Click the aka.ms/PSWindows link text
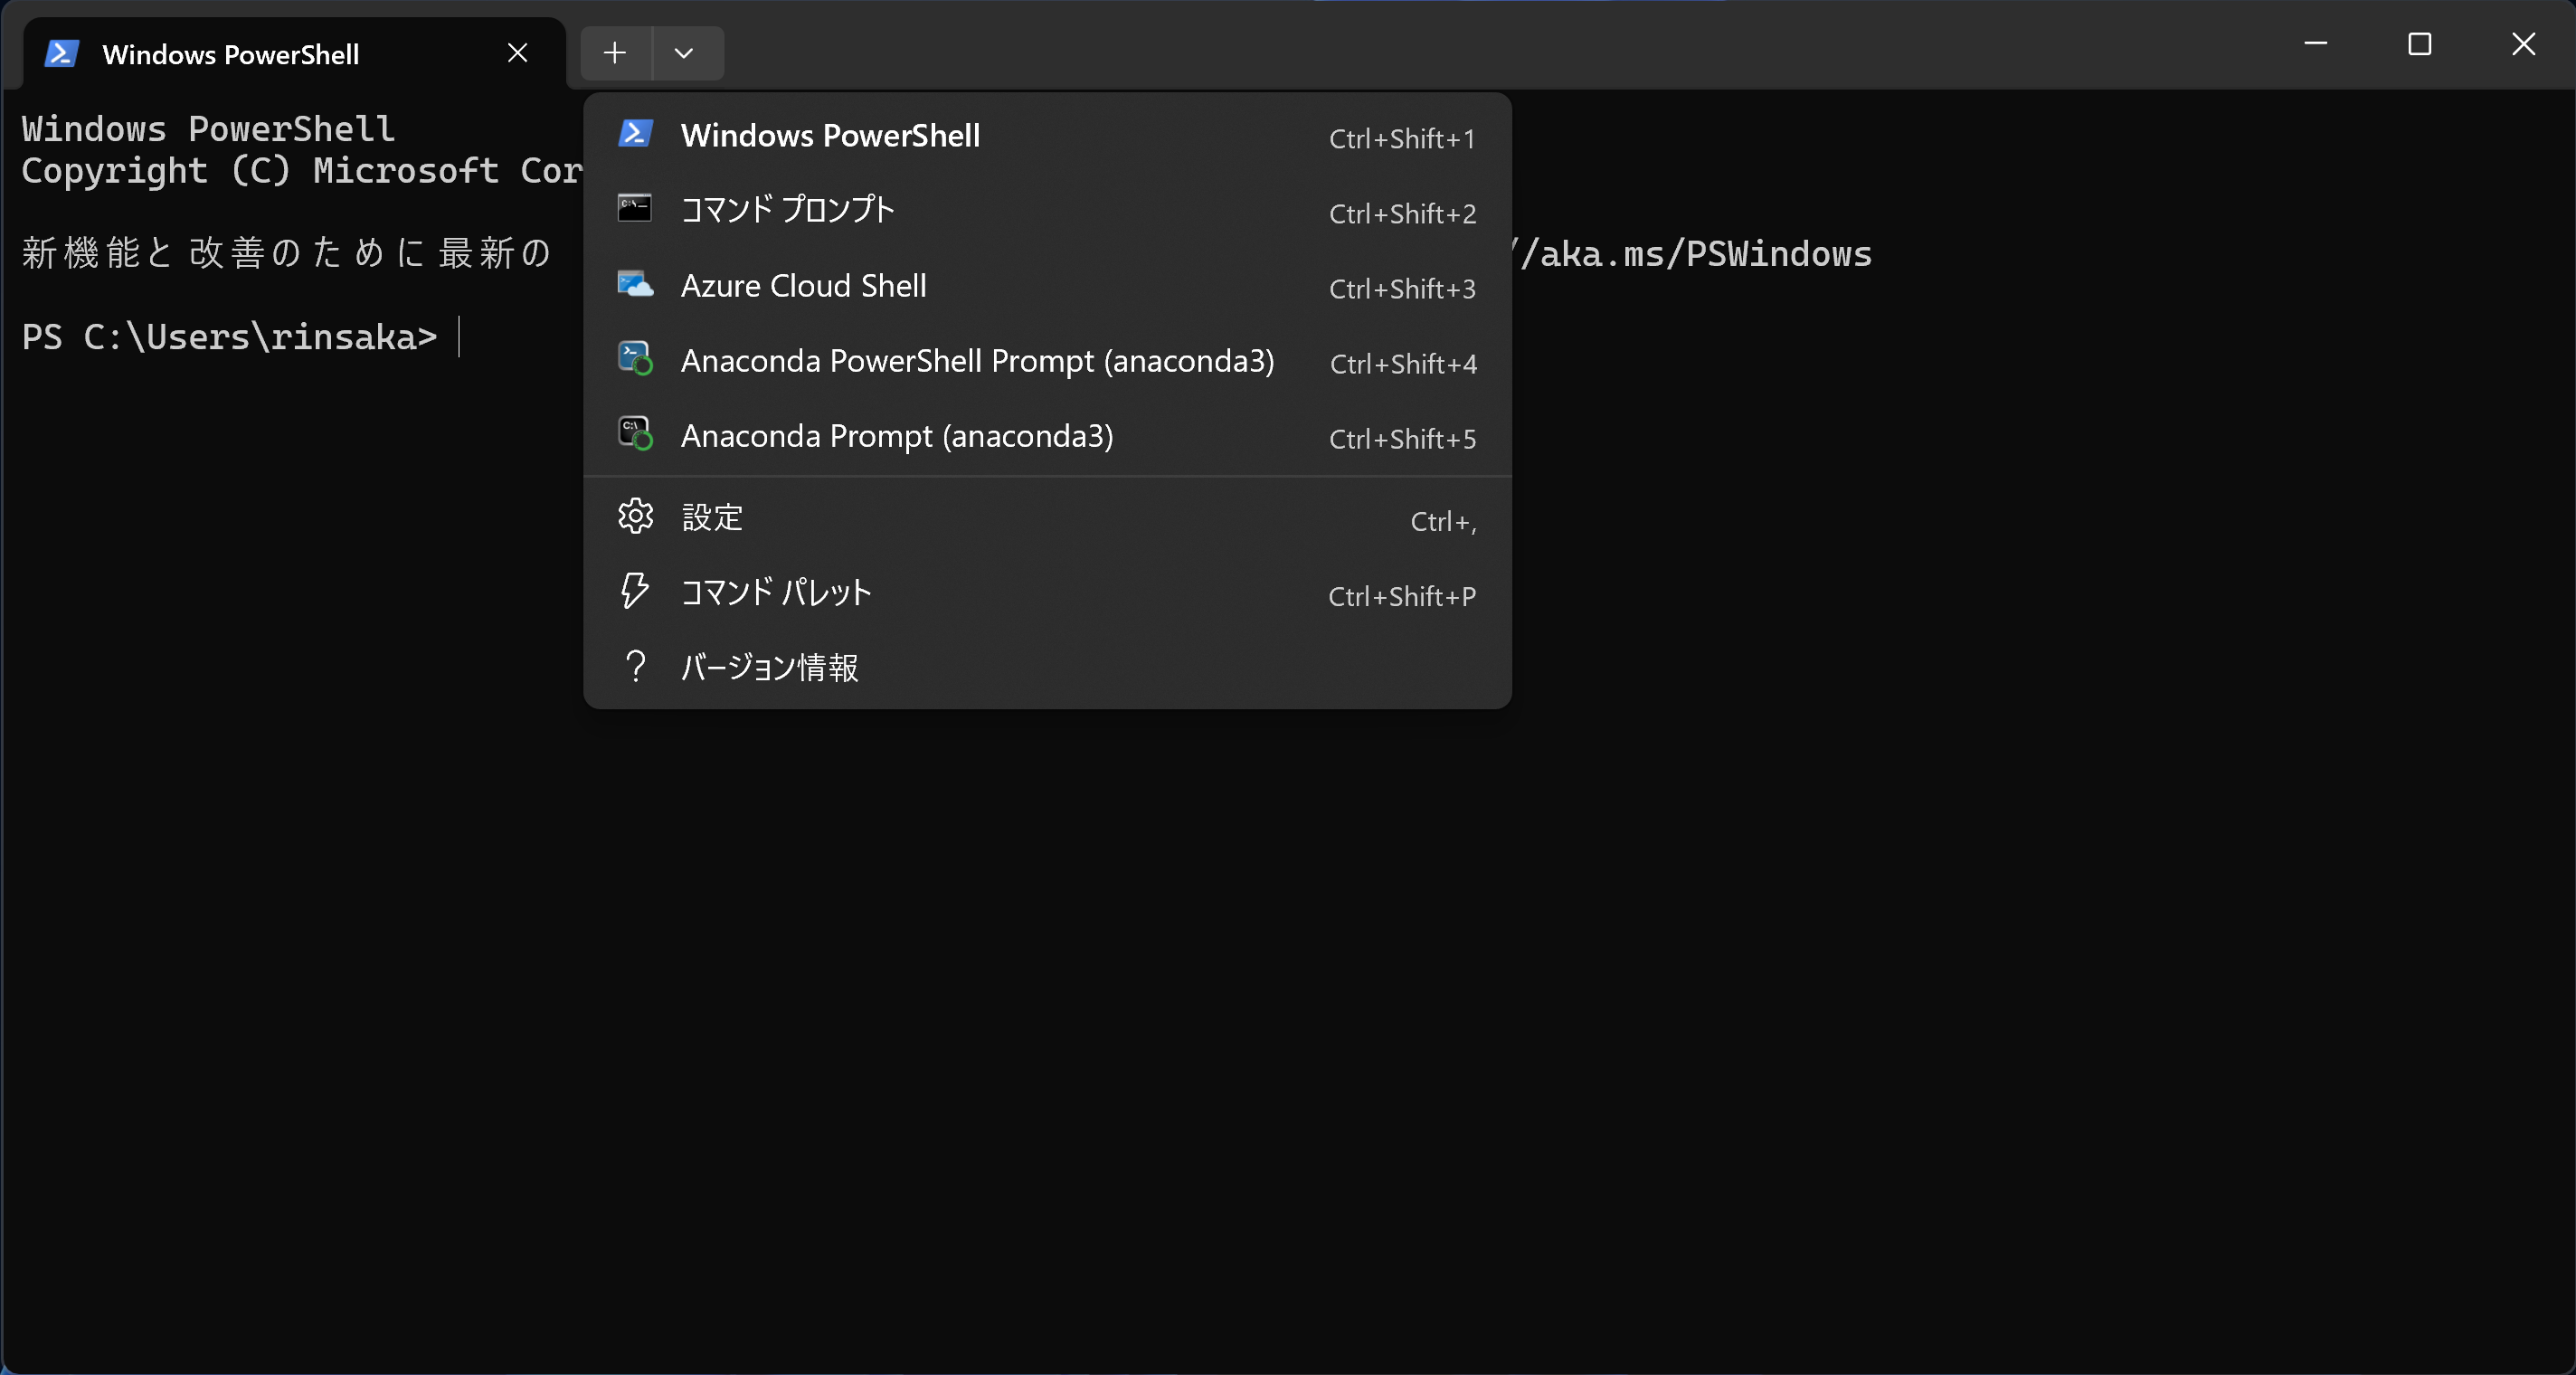The height and width of the screenshot is (1375, 2576). point(1692,254)
